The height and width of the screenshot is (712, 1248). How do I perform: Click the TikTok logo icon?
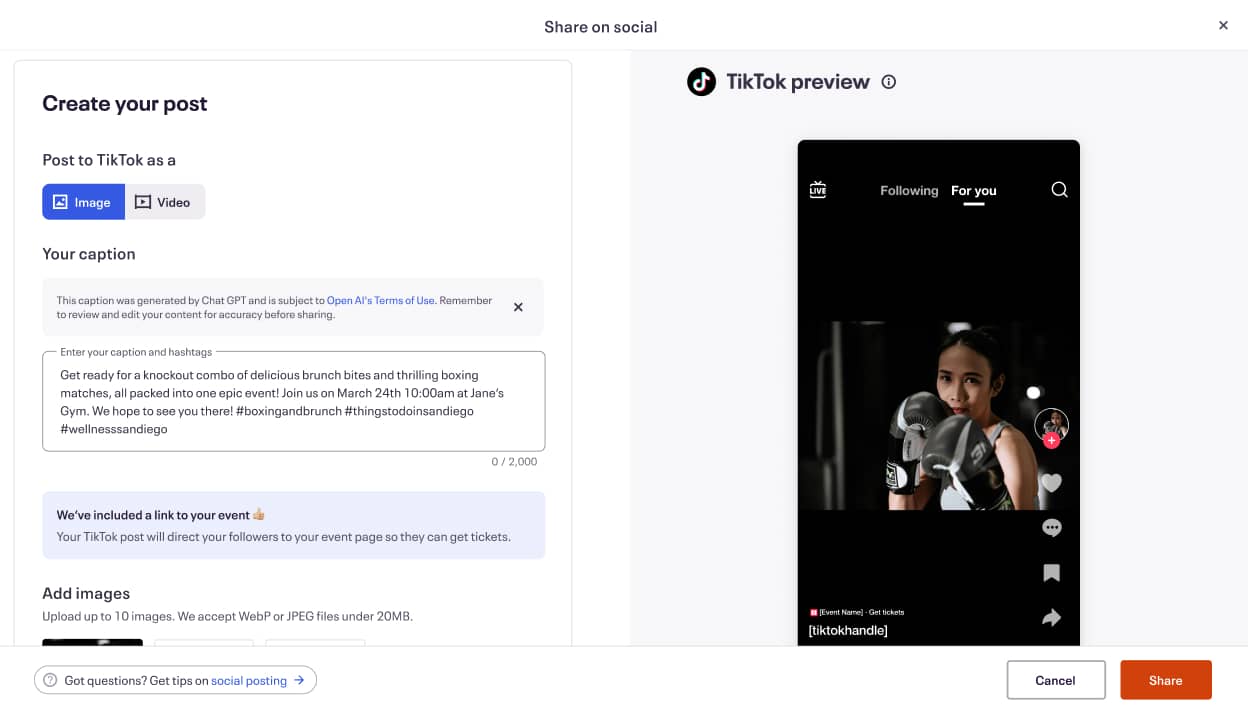[701, 82]
